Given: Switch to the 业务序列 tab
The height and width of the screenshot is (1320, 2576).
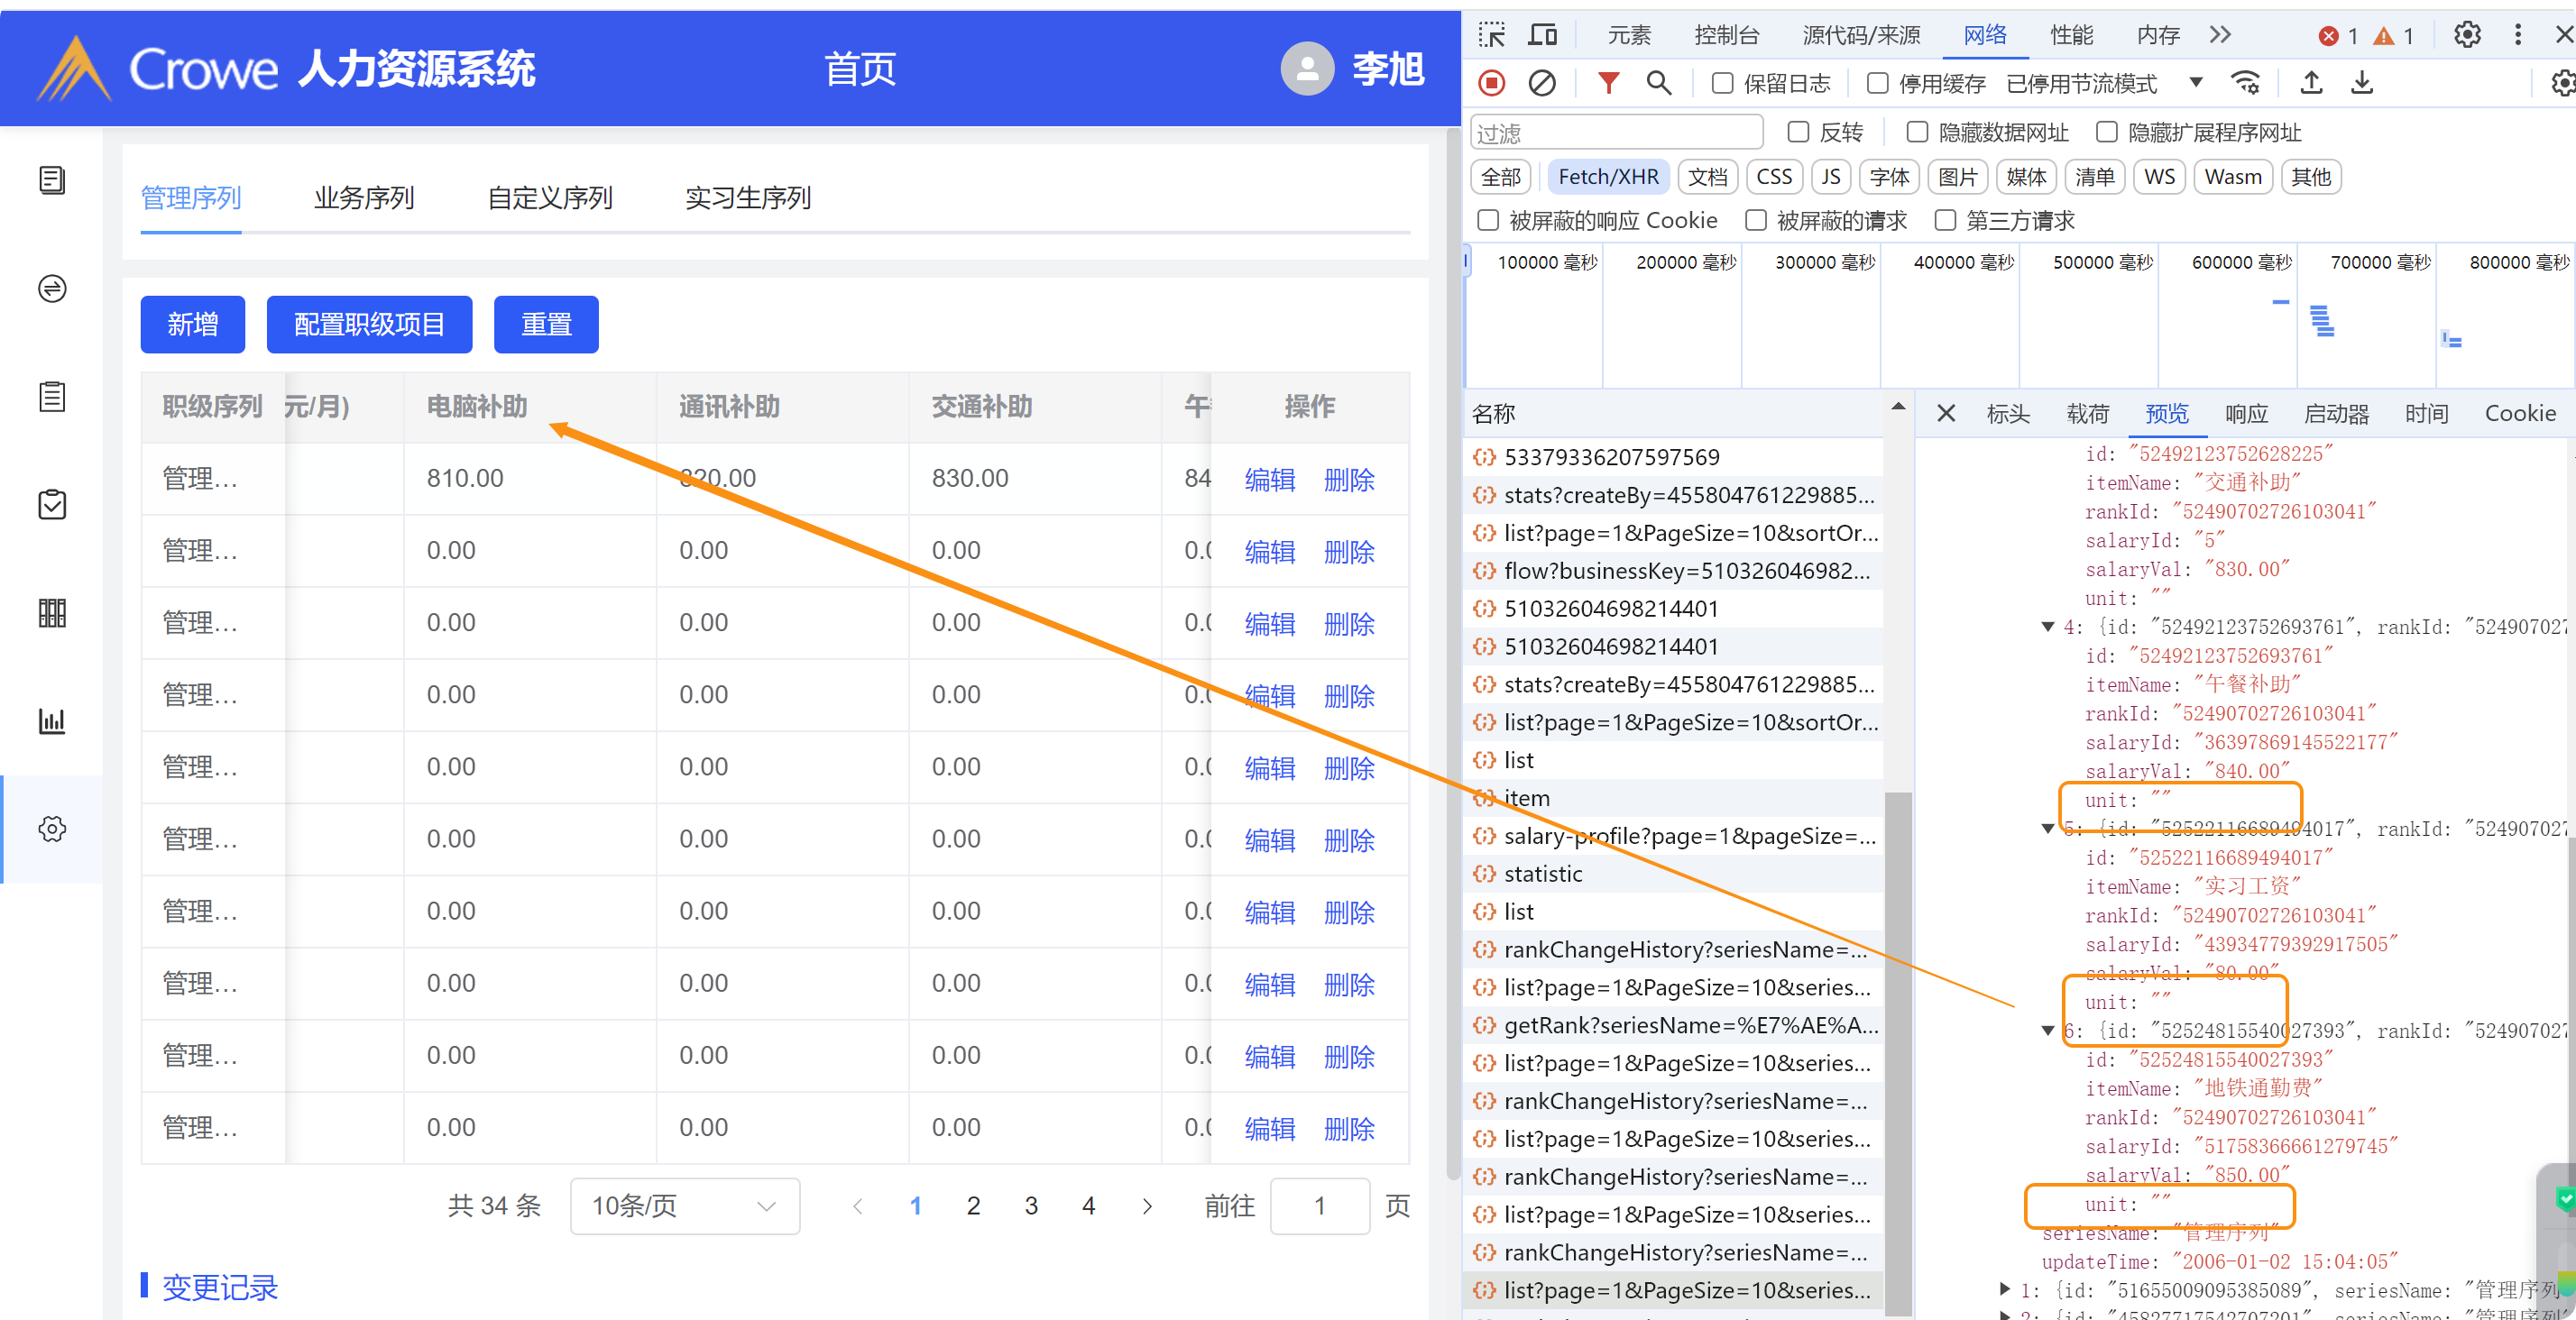Looking at the screenshot, I should (364, 198).
